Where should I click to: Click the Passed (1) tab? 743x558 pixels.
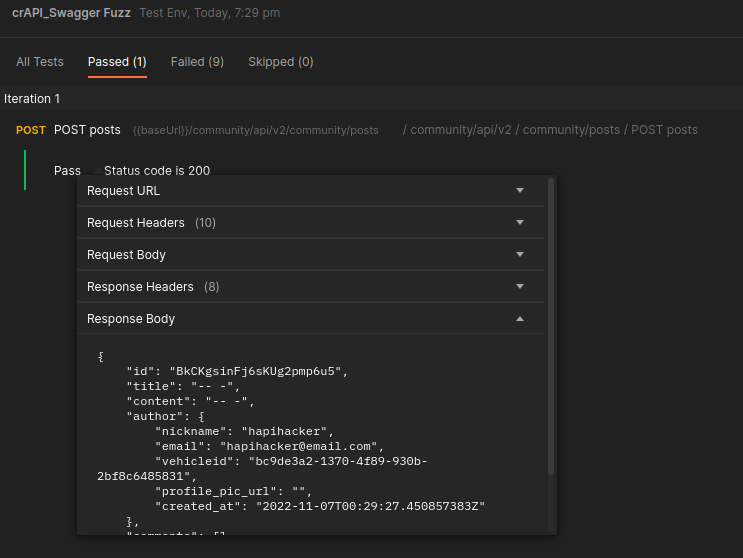[117, 62]
